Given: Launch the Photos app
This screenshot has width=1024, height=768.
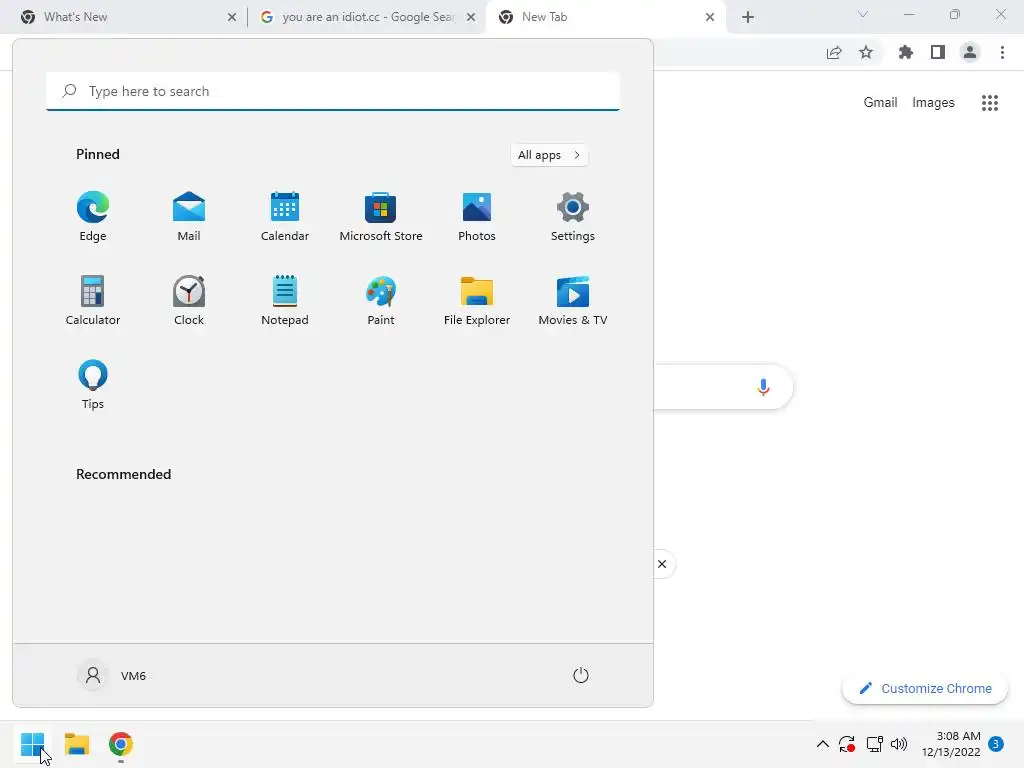Looking at the screenshot, I should coord(477,216).
